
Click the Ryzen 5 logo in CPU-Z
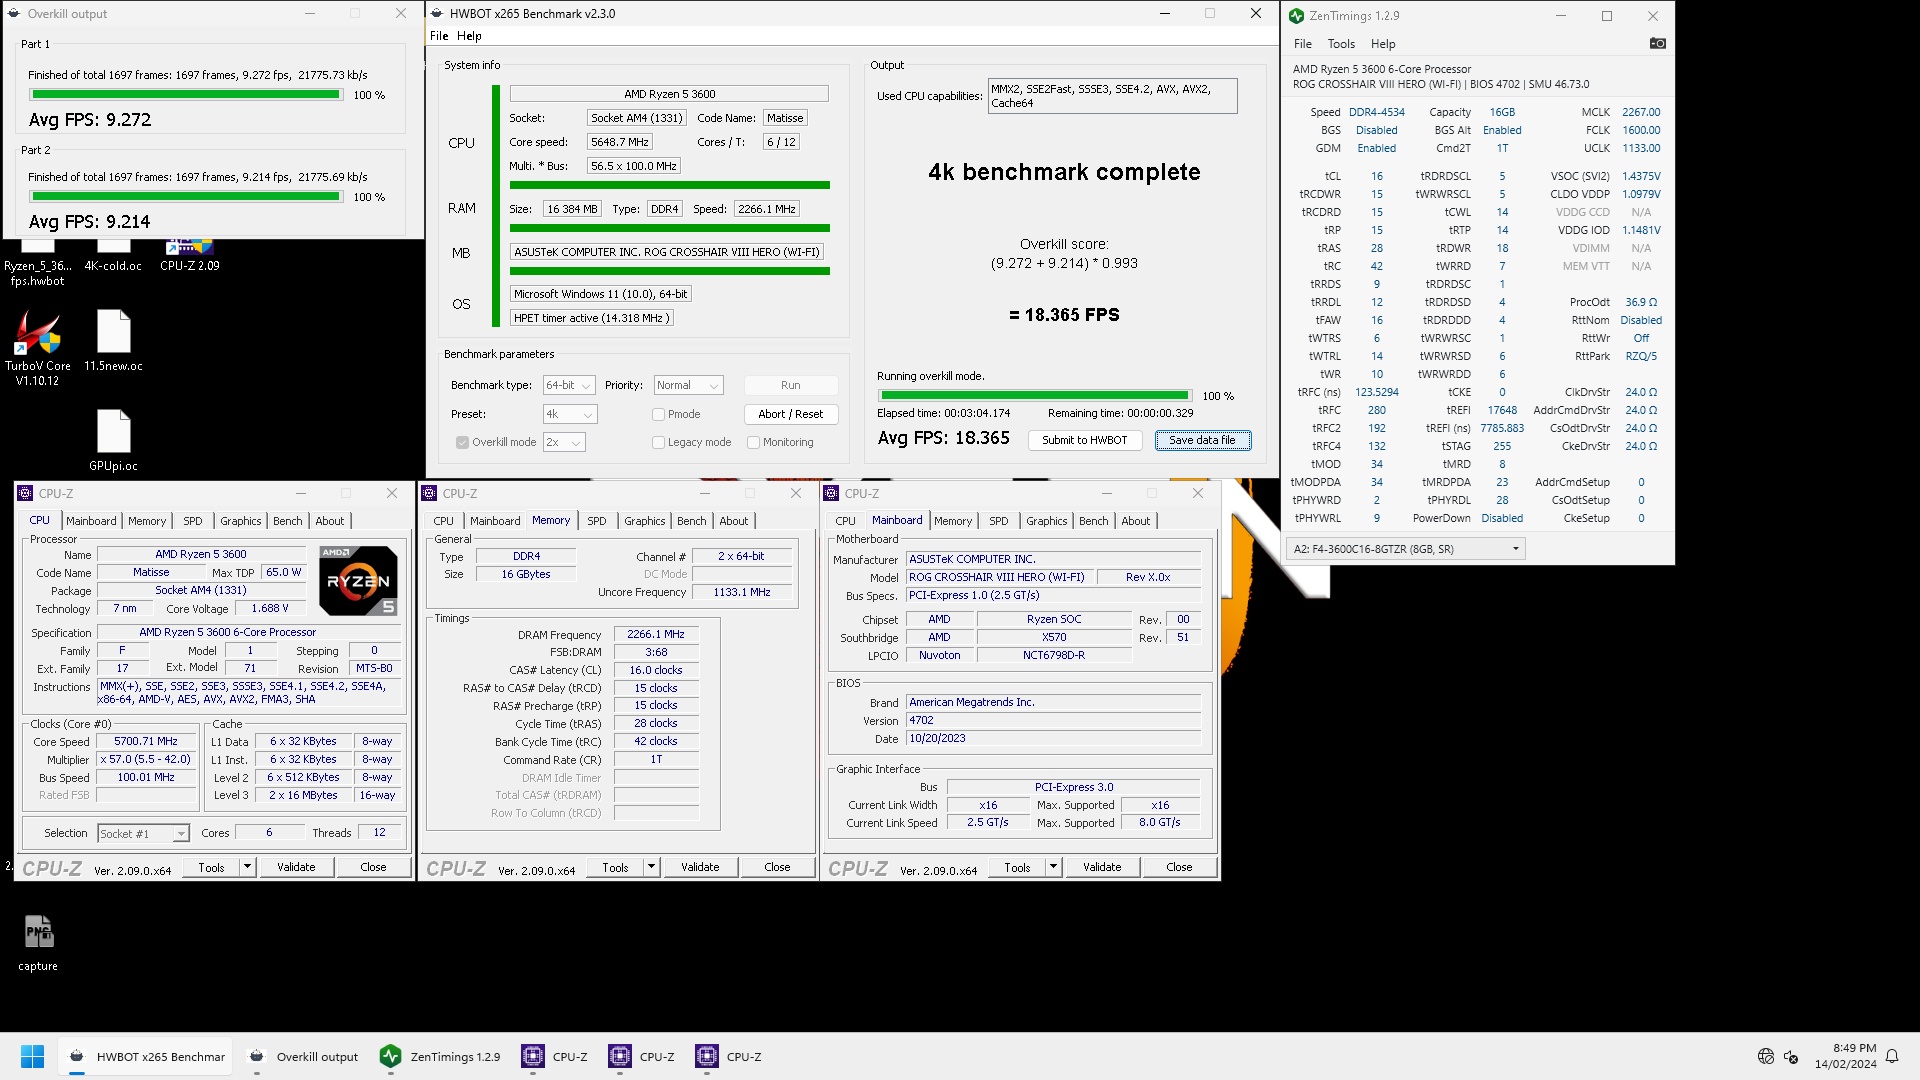358,580
